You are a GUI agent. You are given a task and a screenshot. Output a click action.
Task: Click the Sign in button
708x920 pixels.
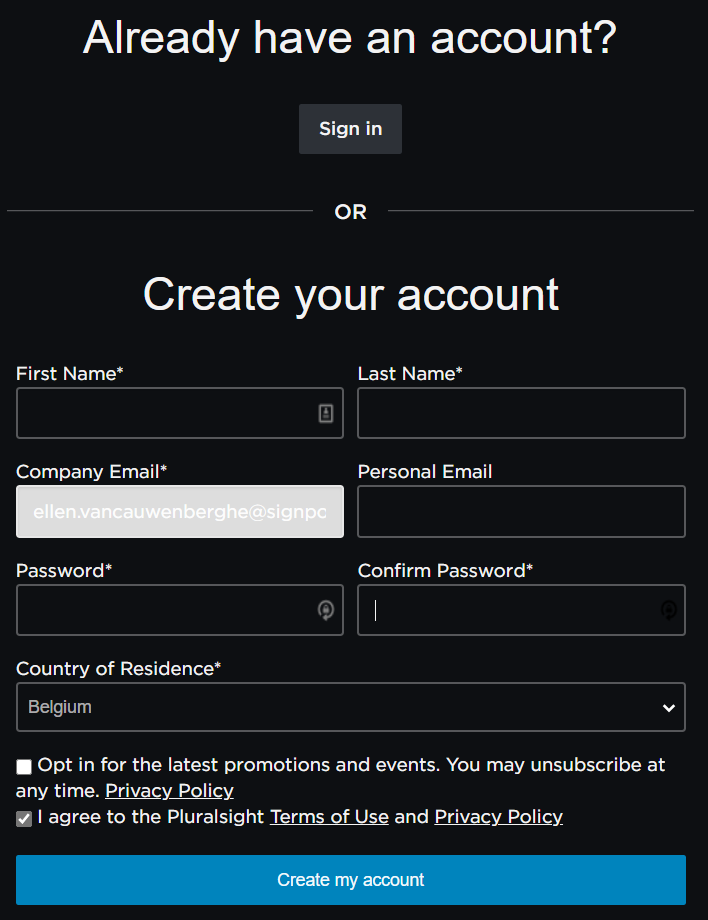point(350,129)
